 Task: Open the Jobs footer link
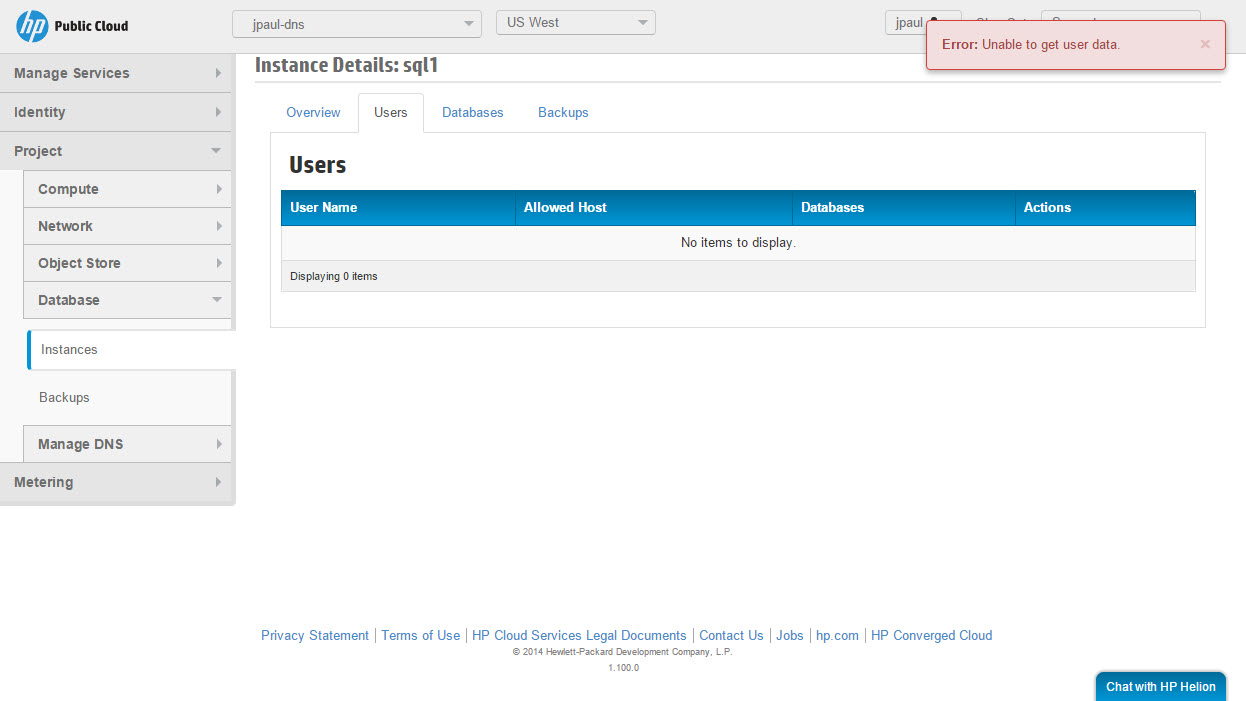click(x=790, y=635)
